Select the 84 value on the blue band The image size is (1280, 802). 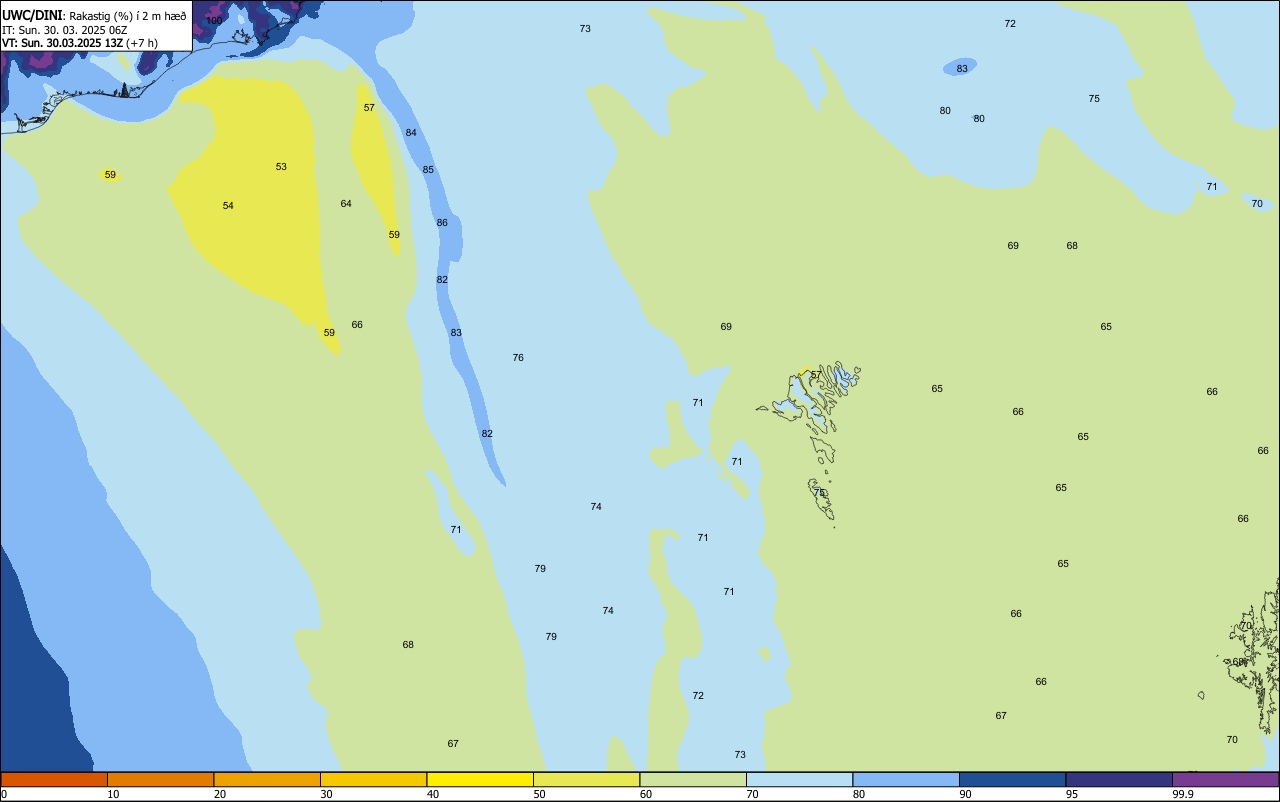411,133
